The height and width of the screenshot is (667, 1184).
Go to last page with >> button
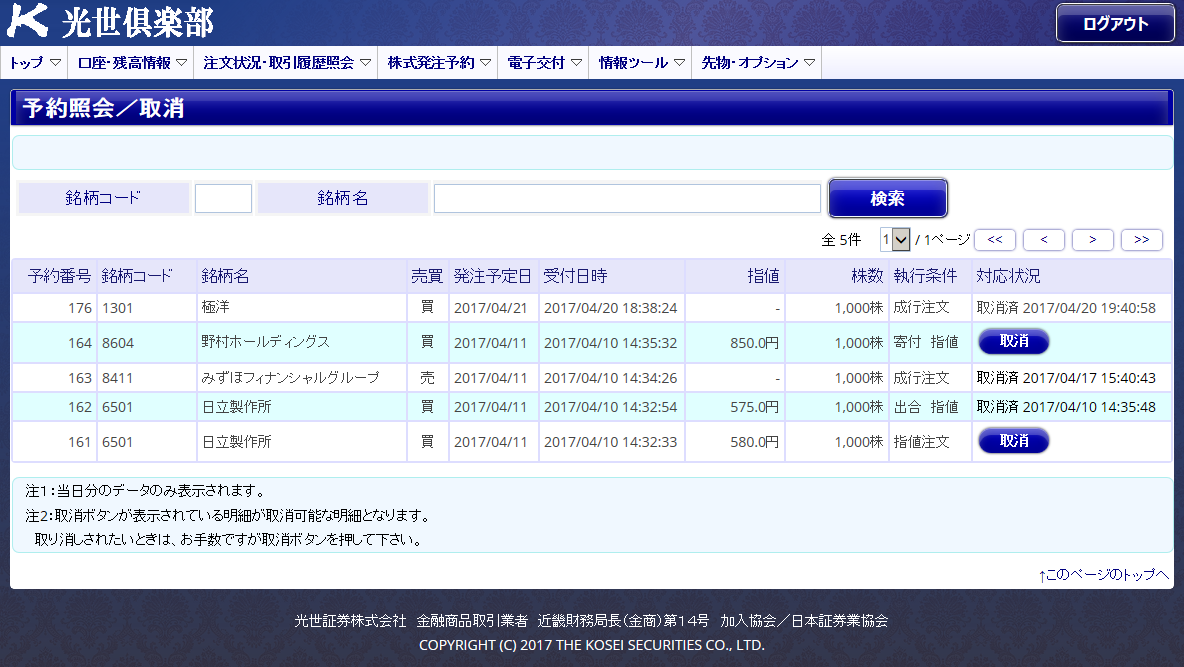pos(1142,239)
